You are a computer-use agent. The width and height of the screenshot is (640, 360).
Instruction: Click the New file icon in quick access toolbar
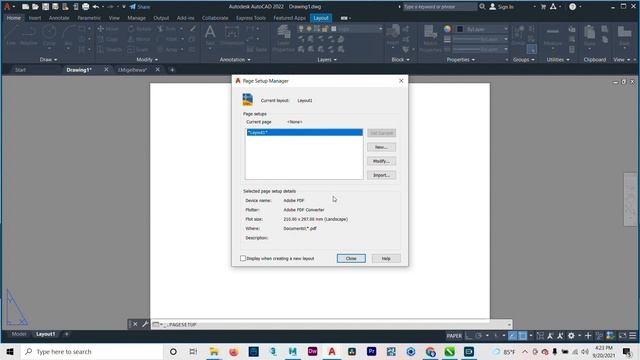(x=25, y=7)
